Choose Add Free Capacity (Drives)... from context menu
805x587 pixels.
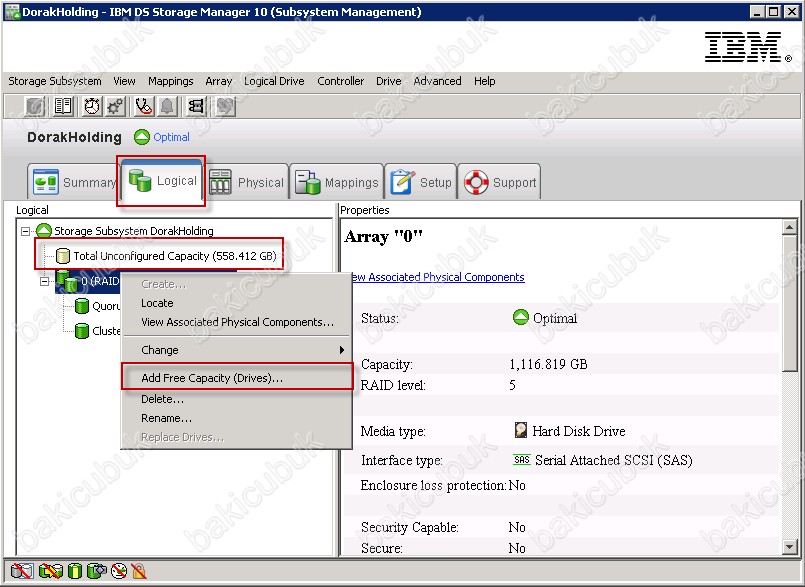pyautogui.click(x=237, y=378)
